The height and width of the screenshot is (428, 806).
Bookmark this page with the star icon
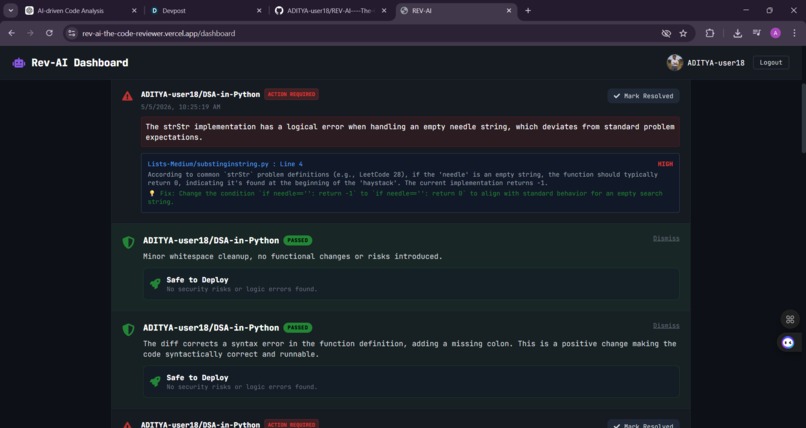coord(683,33)
